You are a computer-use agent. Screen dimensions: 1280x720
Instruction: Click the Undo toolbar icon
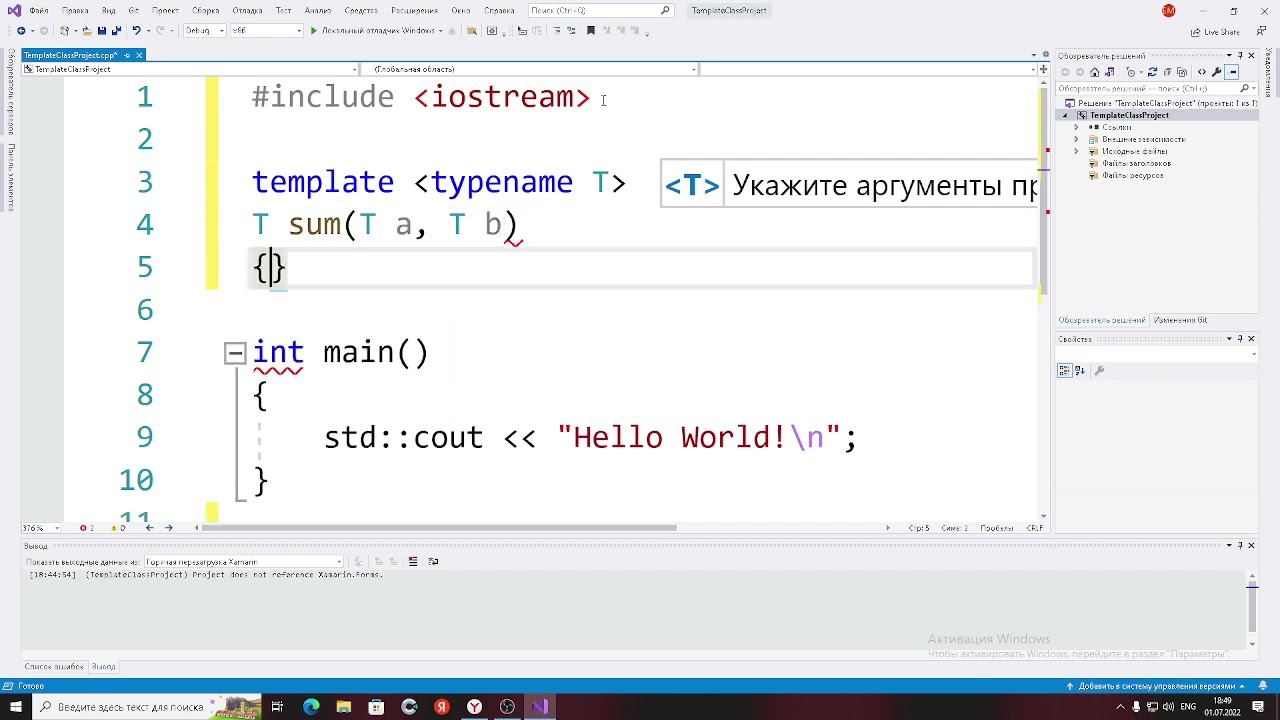(136, 31)
